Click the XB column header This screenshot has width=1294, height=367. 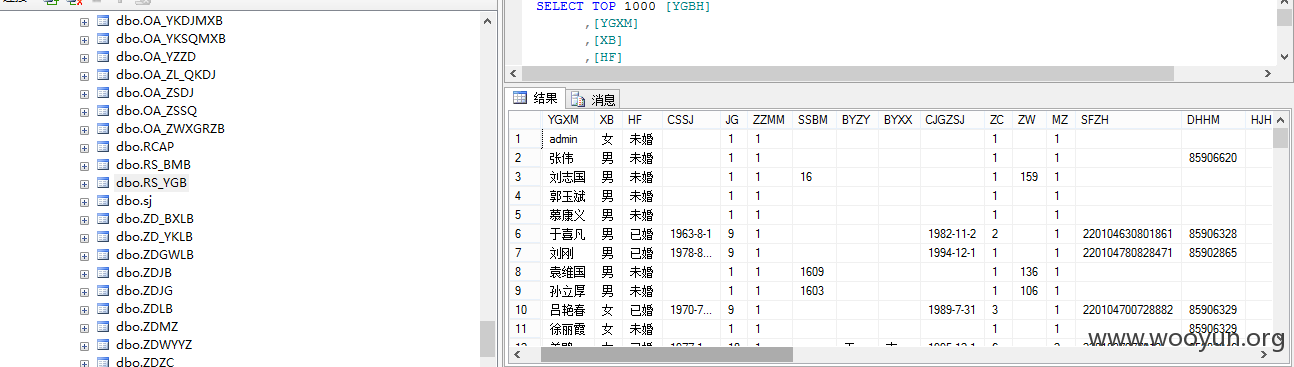[x=608, y=120]
